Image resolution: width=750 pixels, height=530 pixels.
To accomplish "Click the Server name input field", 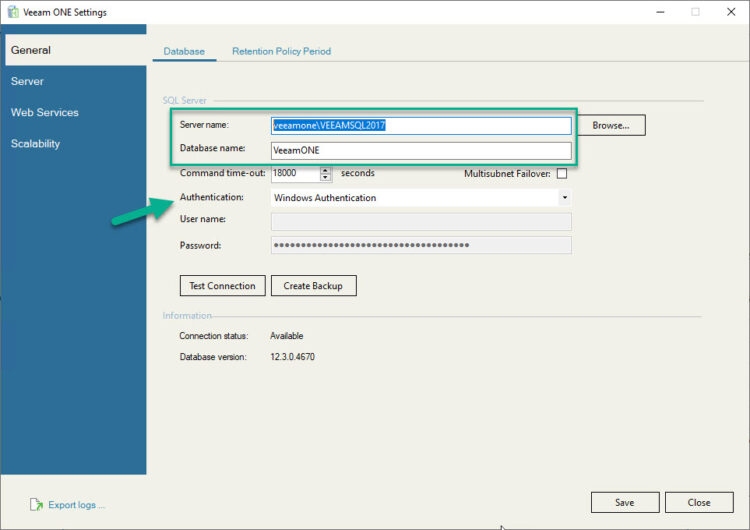I will click(x=421, y=126).
